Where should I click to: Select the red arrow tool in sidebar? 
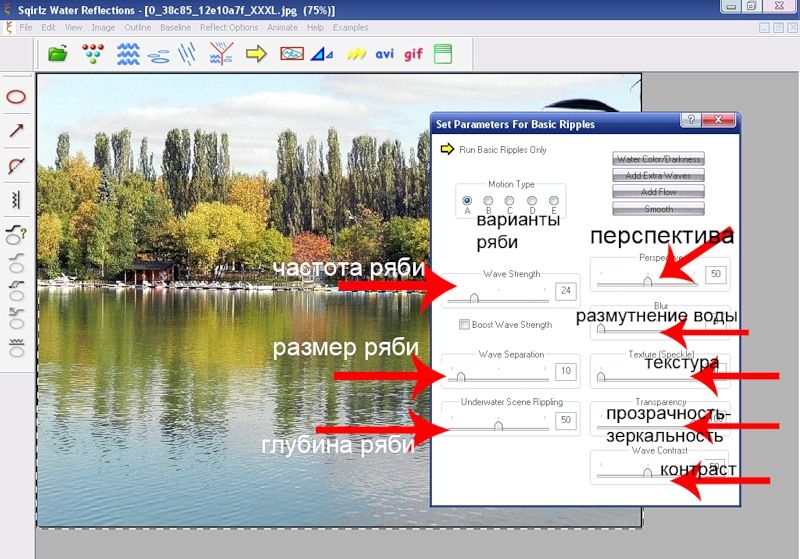16,131
